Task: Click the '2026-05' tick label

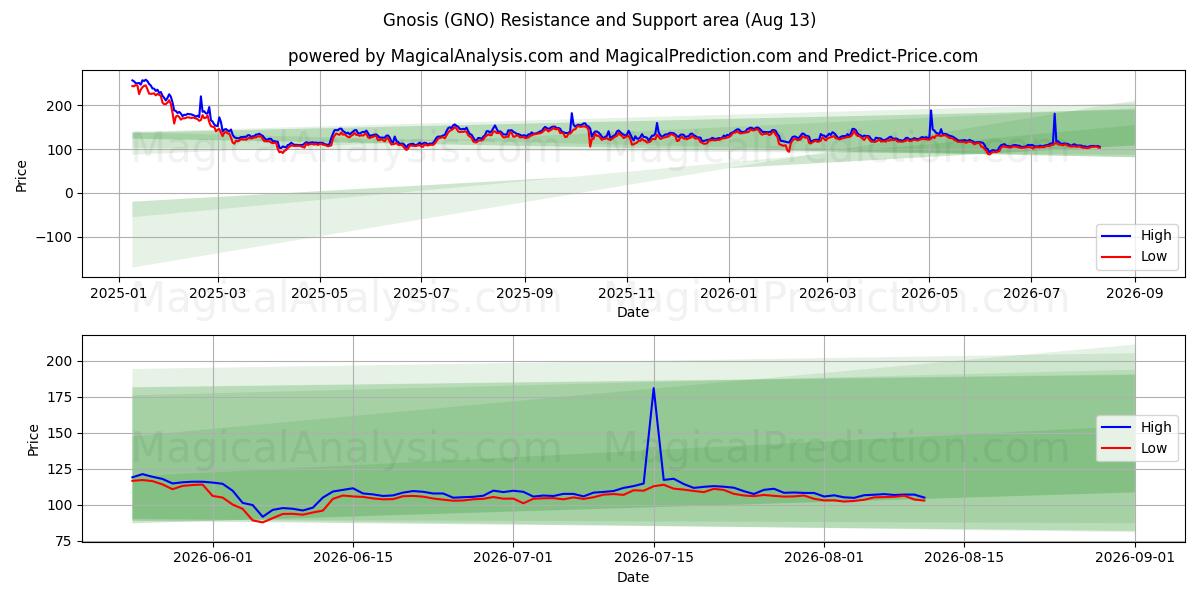Action: [x=930, y=294]
